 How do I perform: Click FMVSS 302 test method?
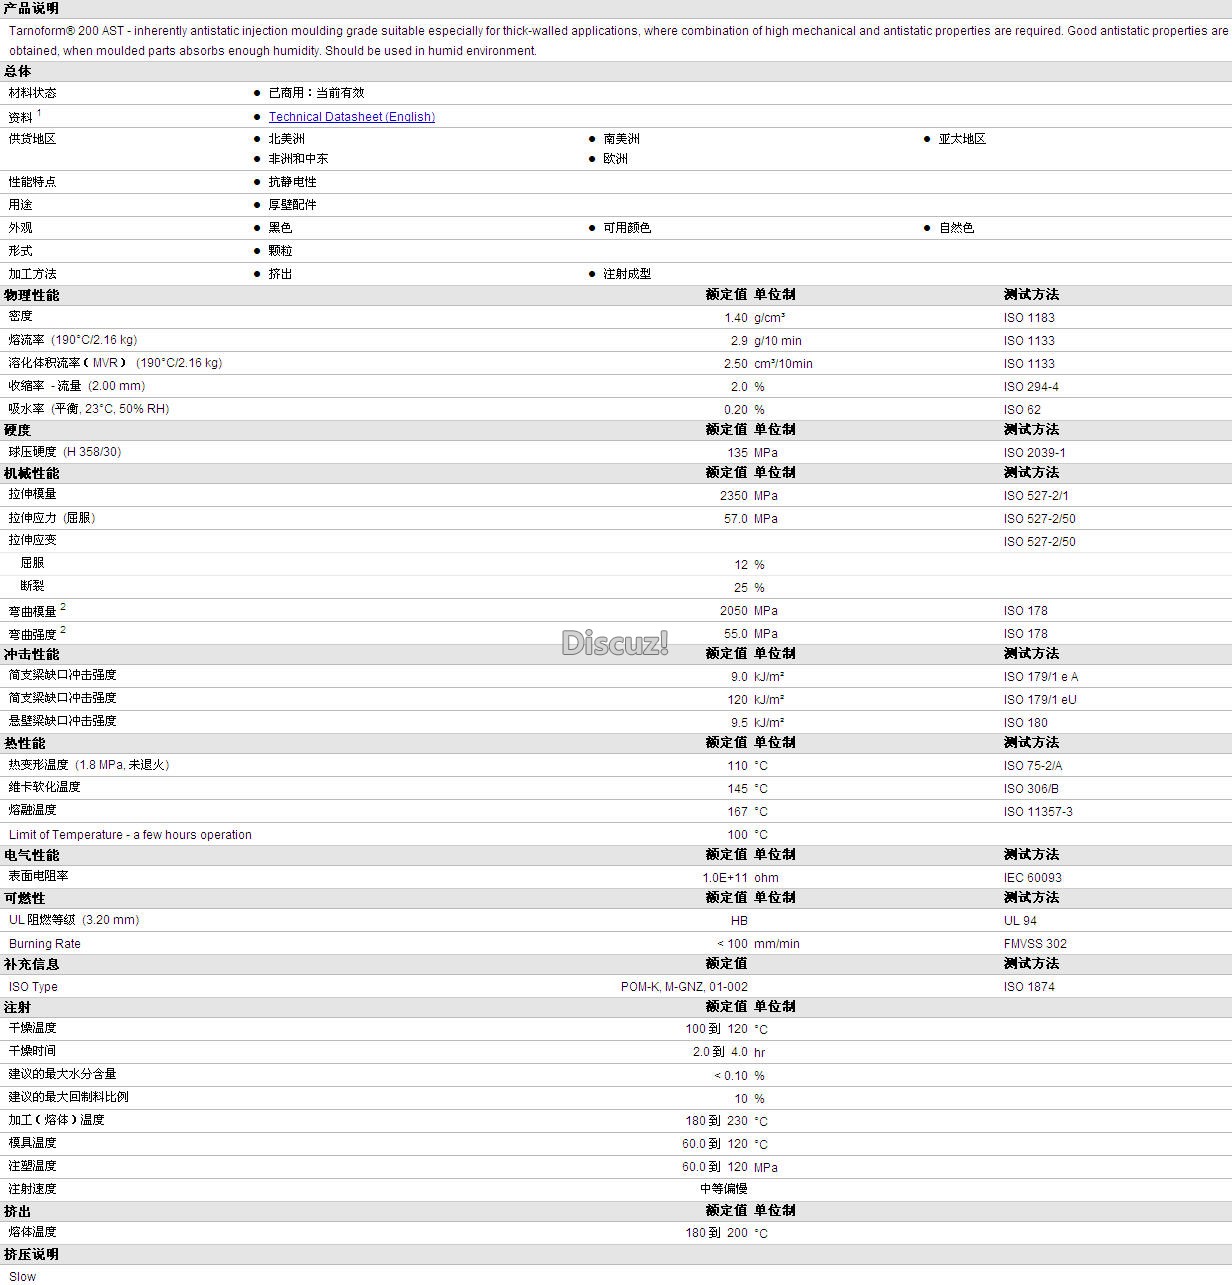pyautogui.click(x=1035, y=944)
